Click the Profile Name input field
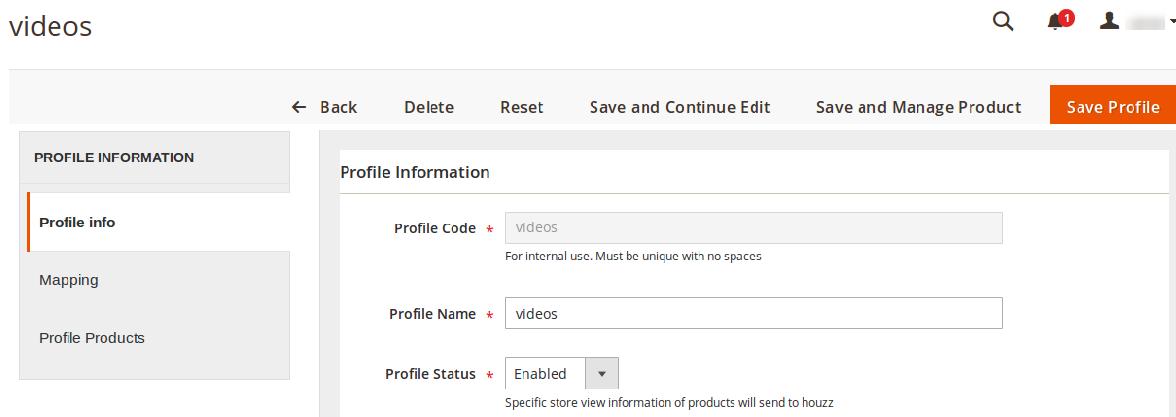Screen dimensions: 1176x417 tap(753, 313)
